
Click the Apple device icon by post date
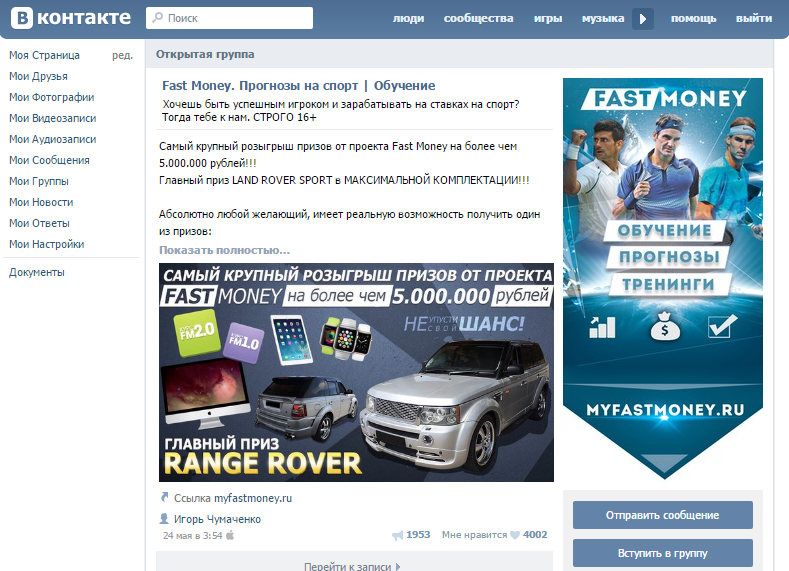pos(230,535)
